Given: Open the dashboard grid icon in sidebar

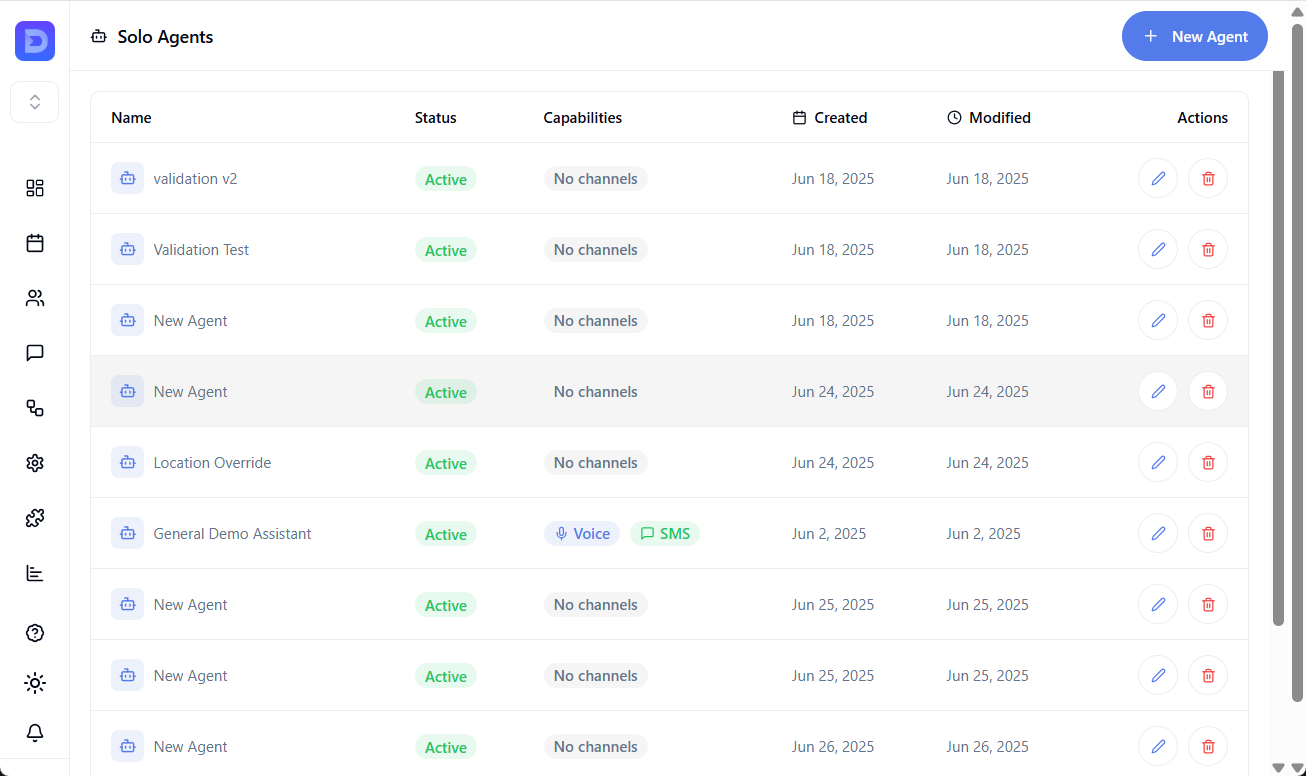Looking at the screenshot, I should tap(35, 188).
